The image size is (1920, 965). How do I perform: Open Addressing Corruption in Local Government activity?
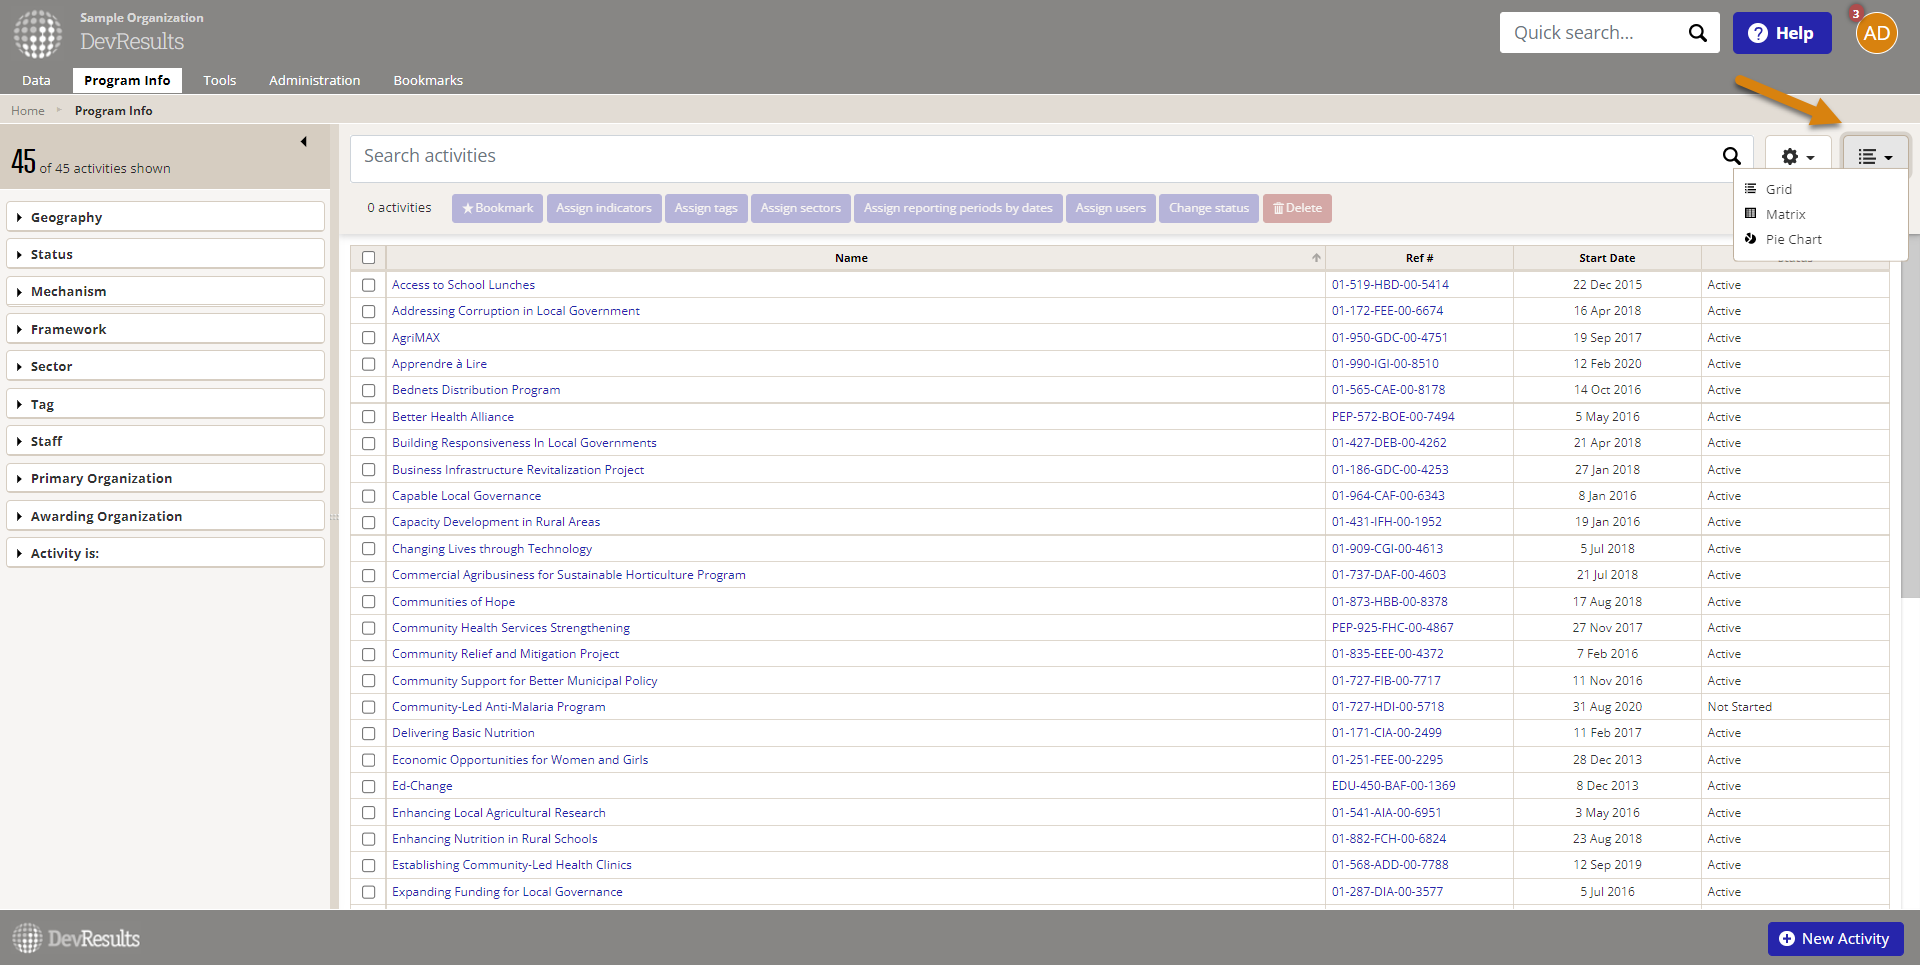516,311
